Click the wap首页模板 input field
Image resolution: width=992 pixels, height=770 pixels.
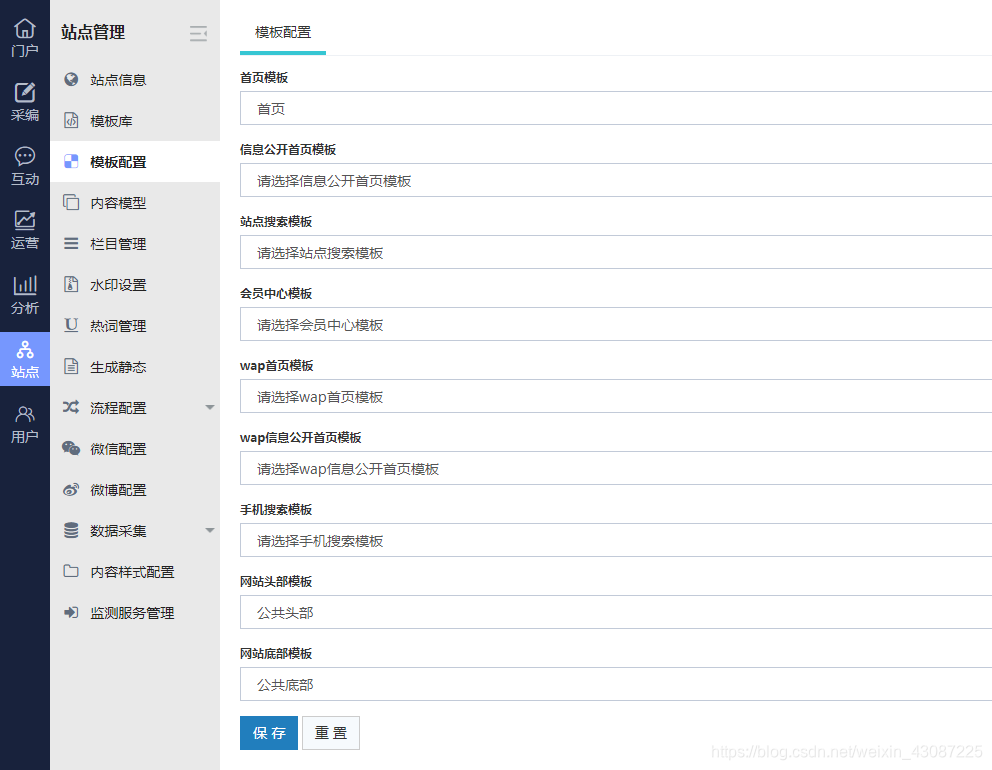(600, 396)
